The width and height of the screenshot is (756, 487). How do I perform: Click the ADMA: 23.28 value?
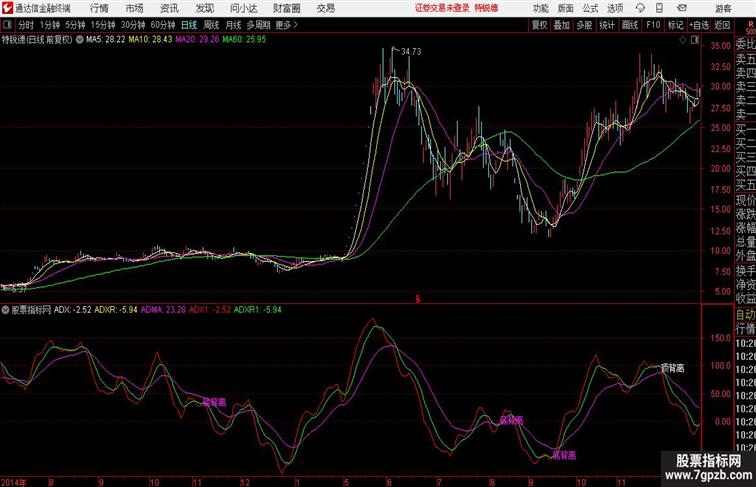pos(163,310)
